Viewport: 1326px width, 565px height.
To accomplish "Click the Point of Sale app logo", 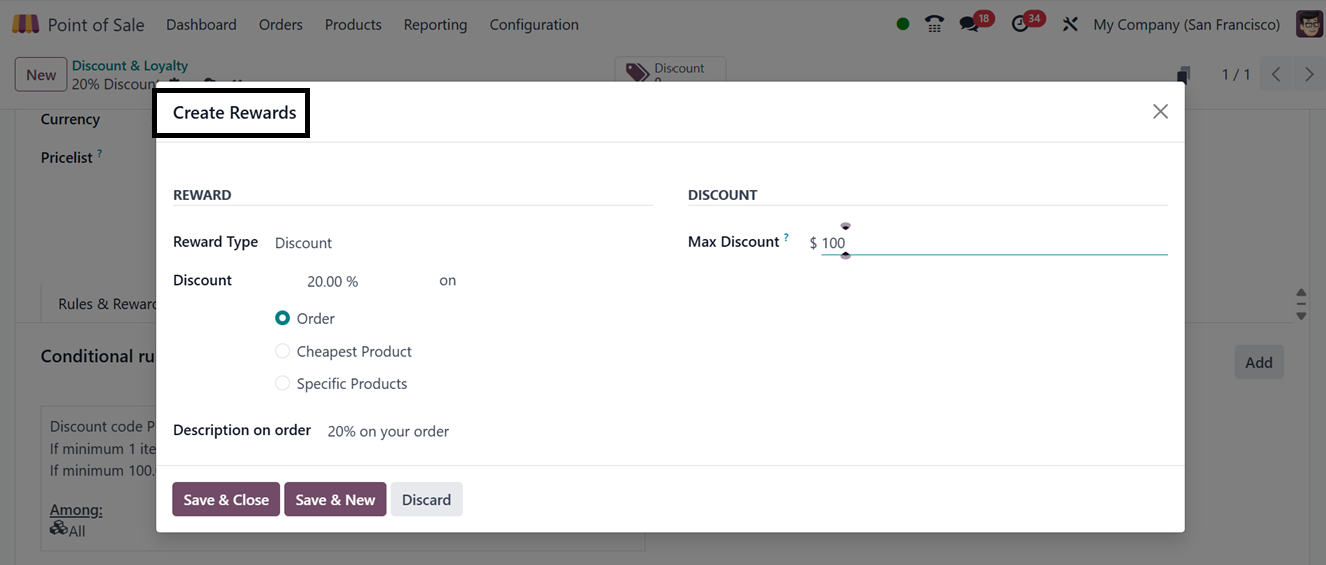I will (25, 24).
